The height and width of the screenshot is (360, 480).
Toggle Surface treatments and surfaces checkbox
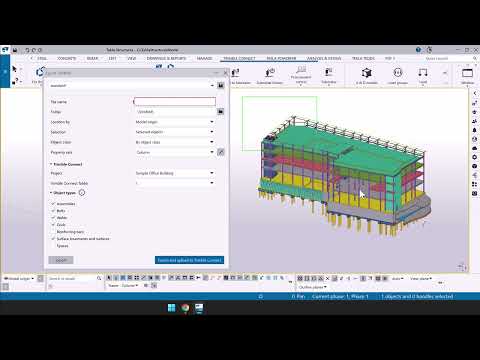53,239
